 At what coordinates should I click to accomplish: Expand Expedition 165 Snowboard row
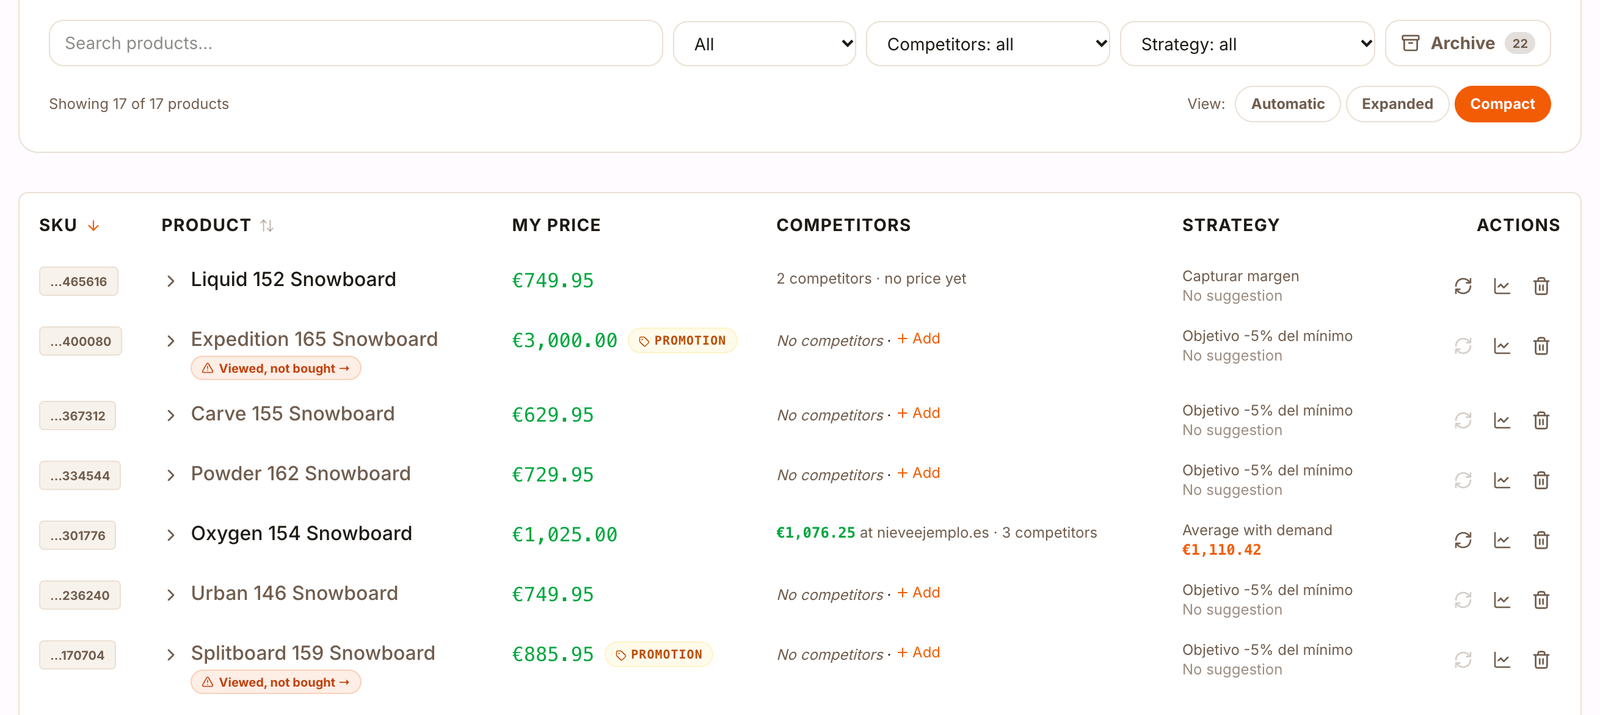point(170,341)
